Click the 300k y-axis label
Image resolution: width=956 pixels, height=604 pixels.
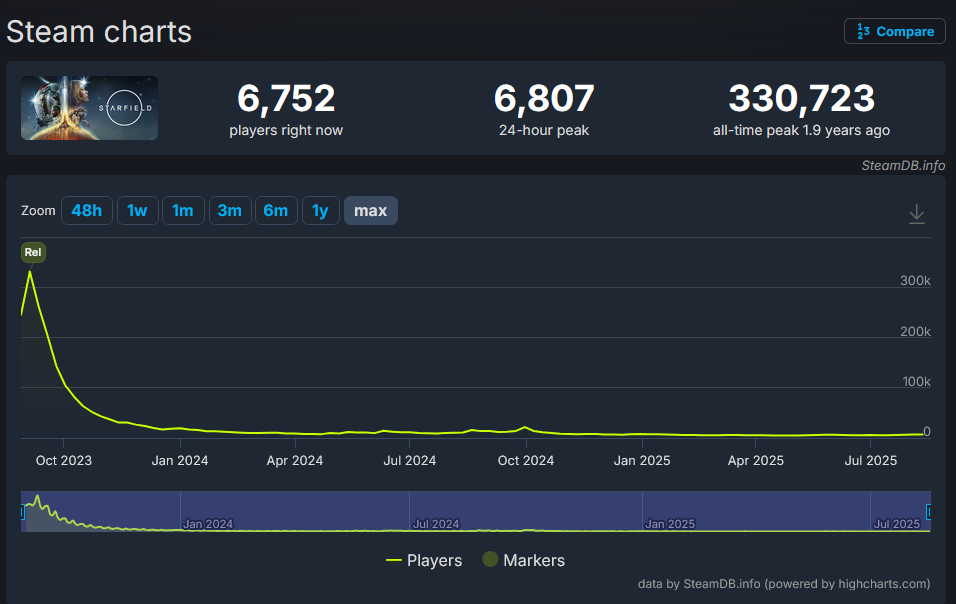pos(915,281)
